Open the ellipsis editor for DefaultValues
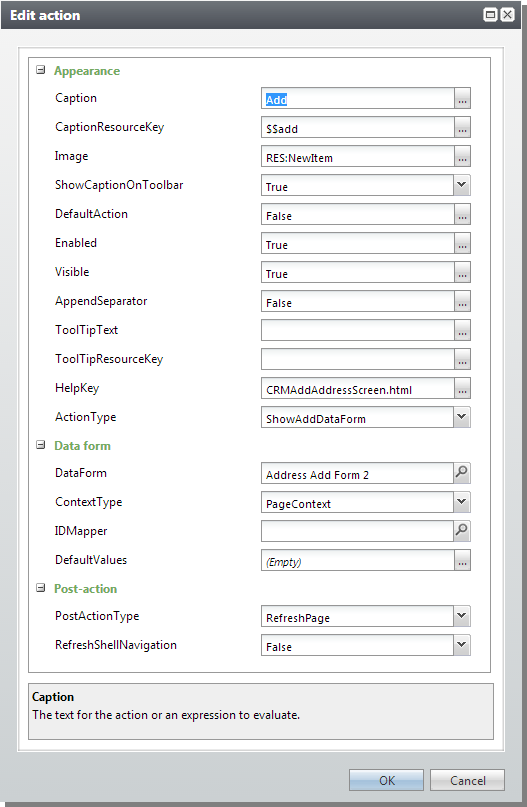Viewport: 527px width, 807px height. tap(462, 560)
